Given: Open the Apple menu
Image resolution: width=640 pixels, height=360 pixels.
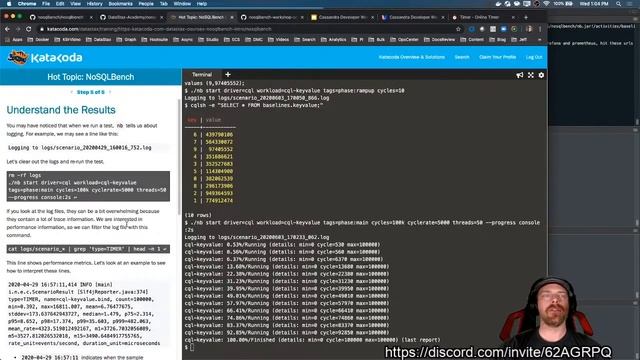Looking at the screenshot, I should tap(9, 4).
